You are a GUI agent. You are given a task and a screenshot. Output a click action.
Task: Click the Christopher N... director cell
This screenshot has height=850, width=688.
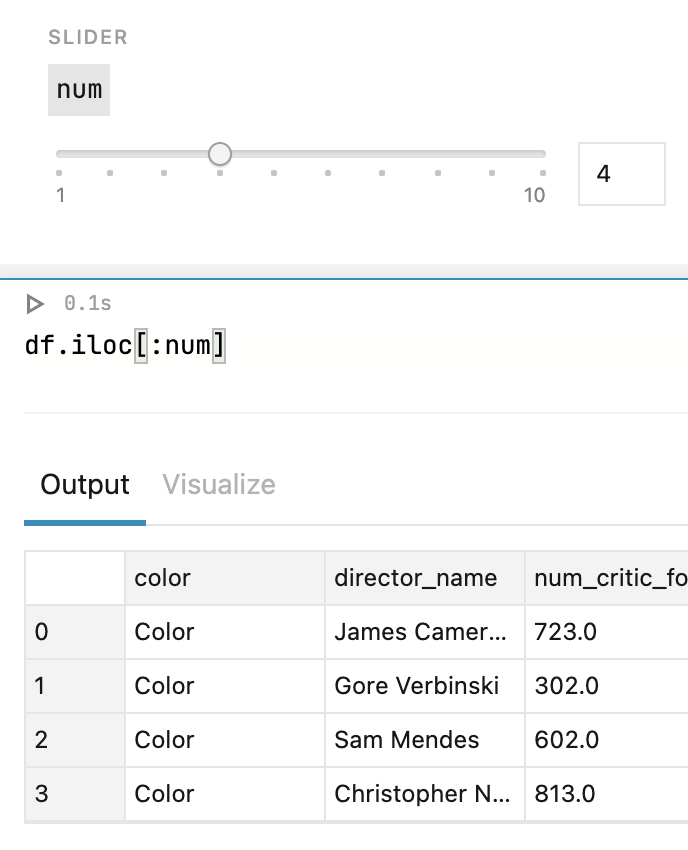(x=424, y=794)
